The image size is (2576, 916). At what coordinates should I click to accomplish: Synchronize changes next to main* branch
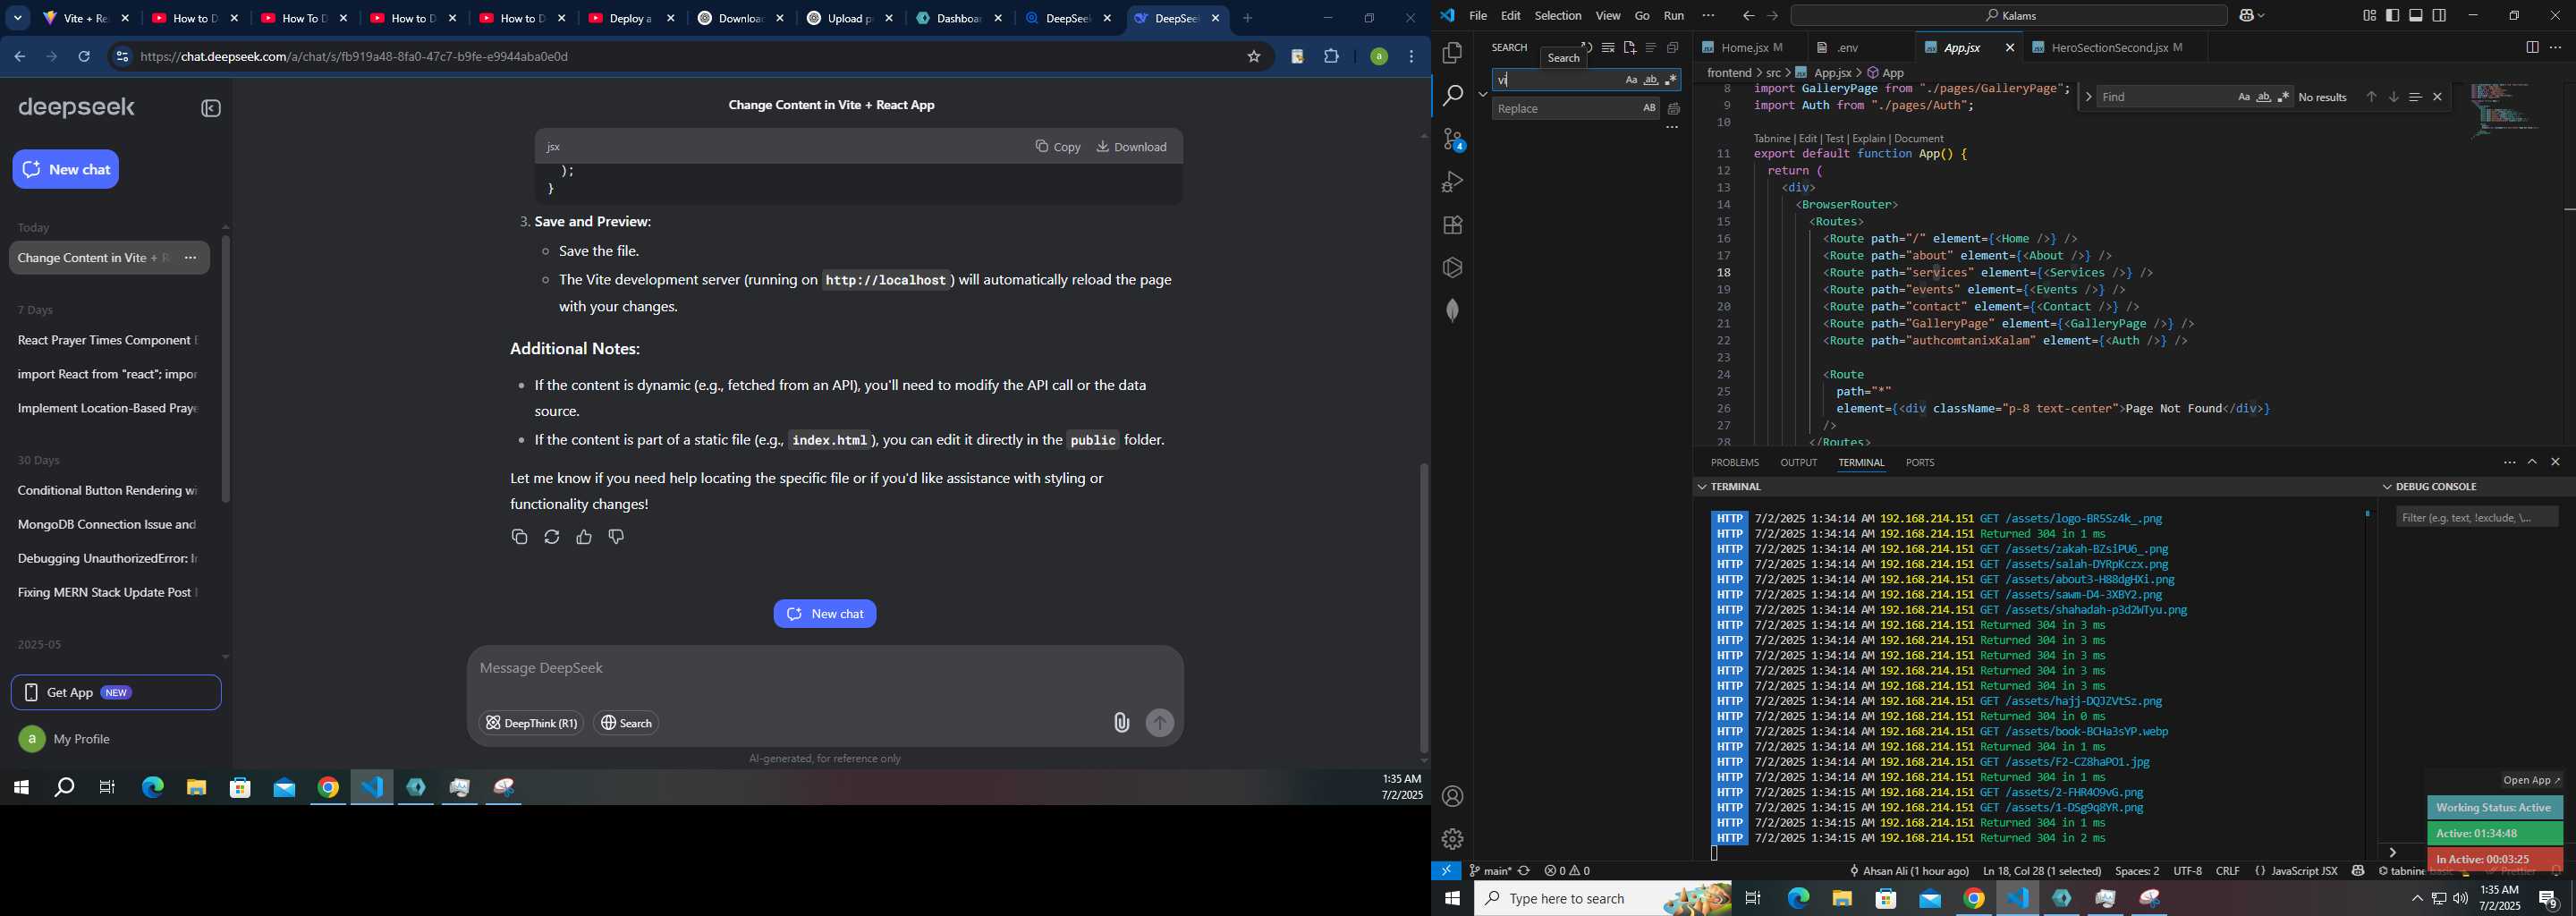[x=1524, y=871]
